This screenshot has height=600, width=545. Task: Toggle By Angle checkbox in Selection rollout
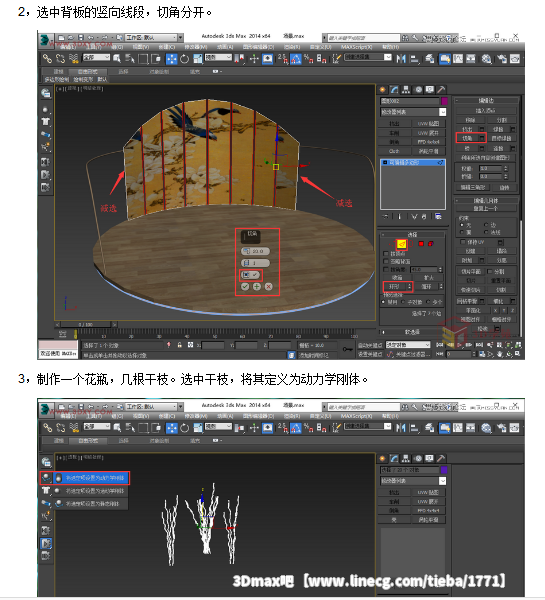(386, 269)
